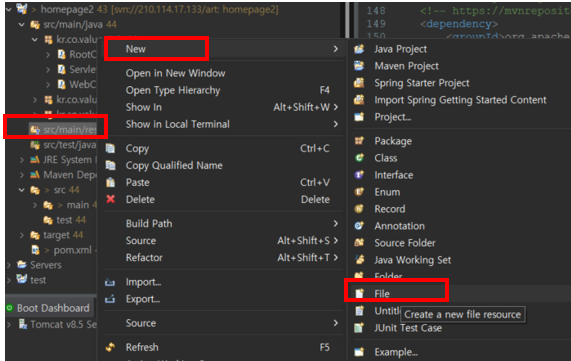Click the Example... icon
Image resolution: width=571 pixels, height=361 pixels.
(359, 352)
